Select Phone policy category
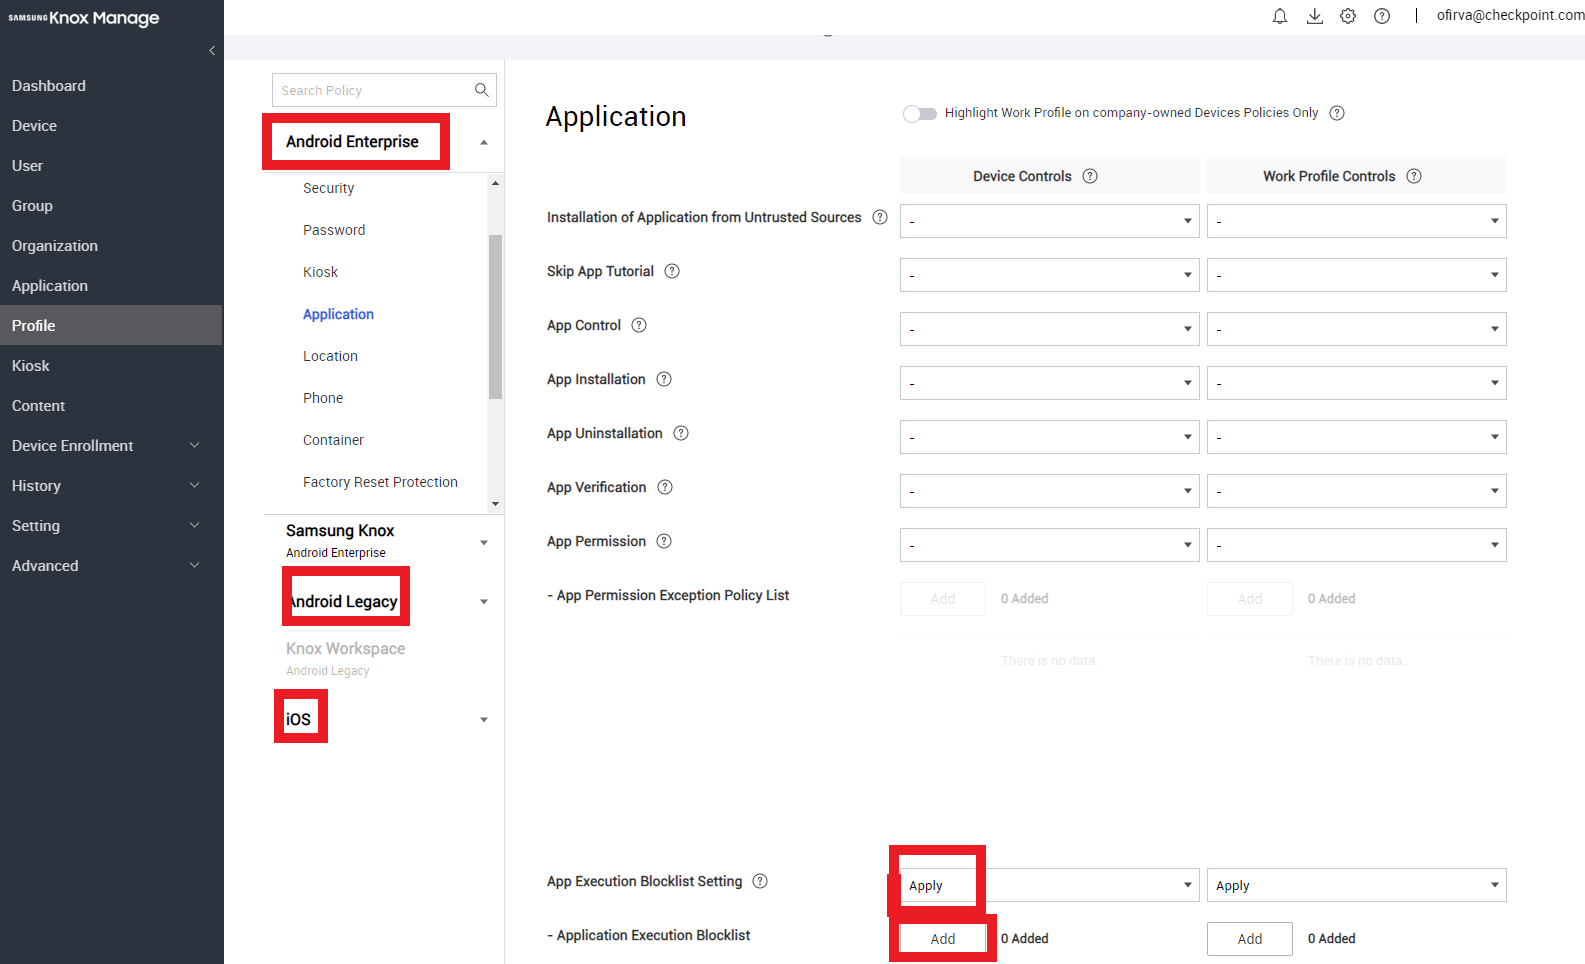The height and width of the screenshot is (964, 1585). 323,398
